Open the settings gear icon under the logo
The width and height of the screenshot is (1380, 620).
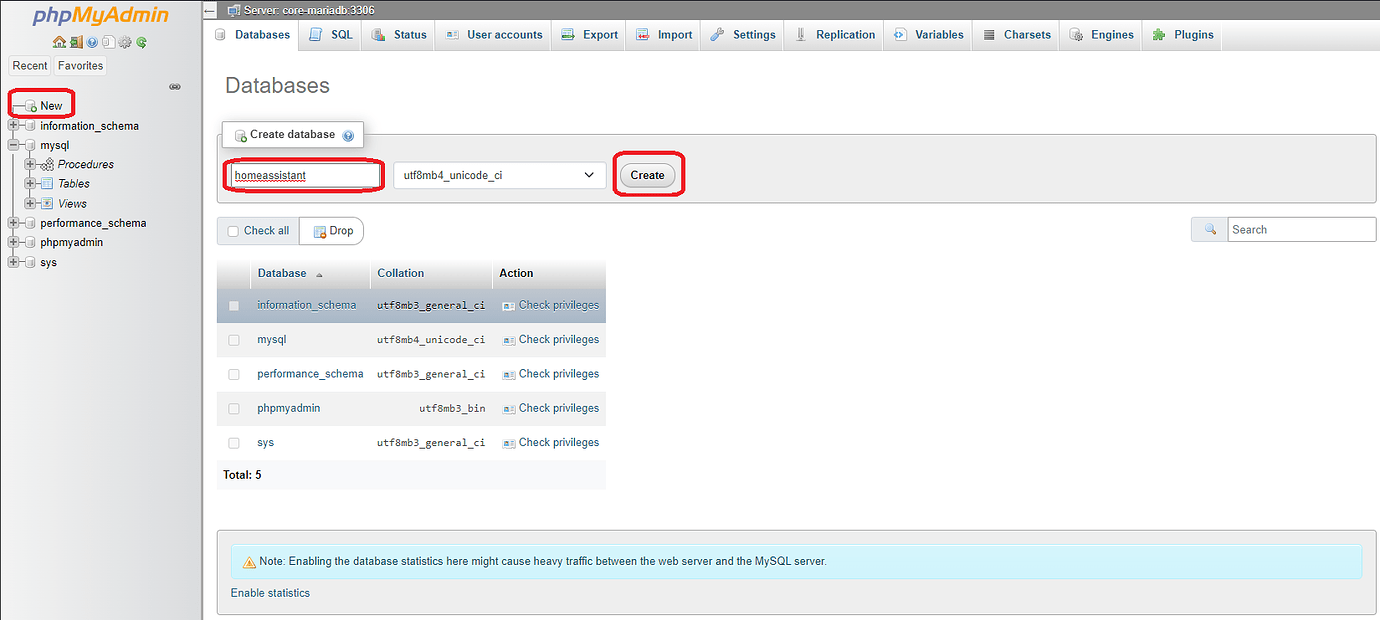tap(124, 42)
